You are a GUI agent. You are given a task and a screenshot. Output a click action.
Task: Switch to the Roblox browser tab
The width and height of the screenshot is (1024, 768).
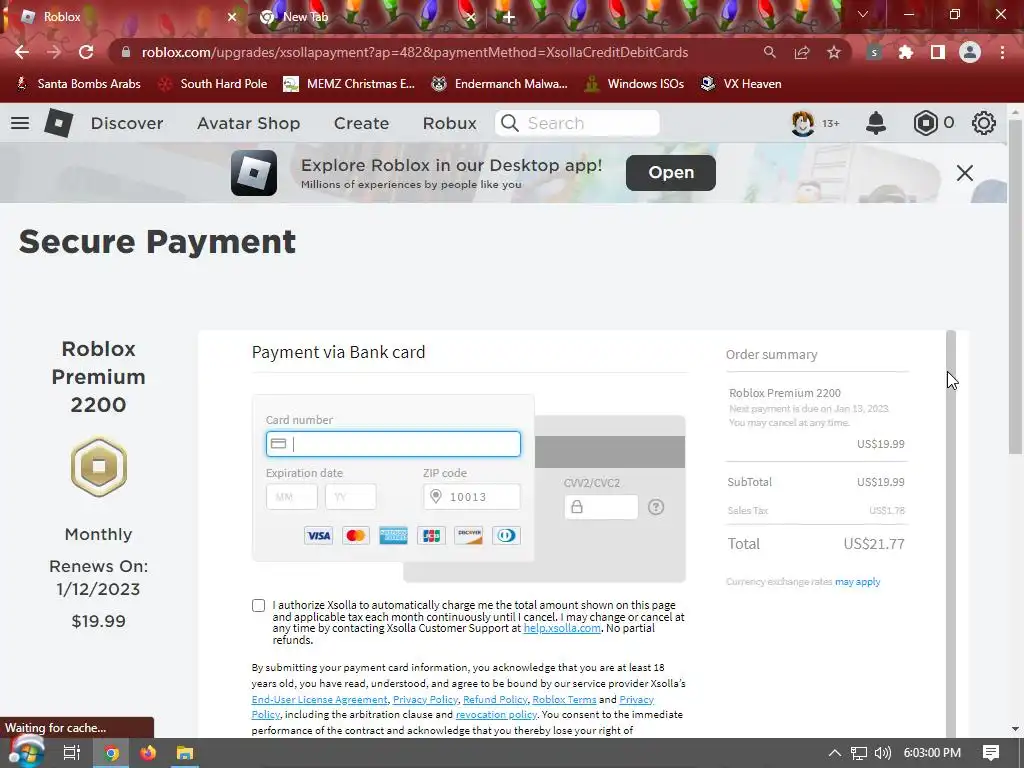coord(124,17)
